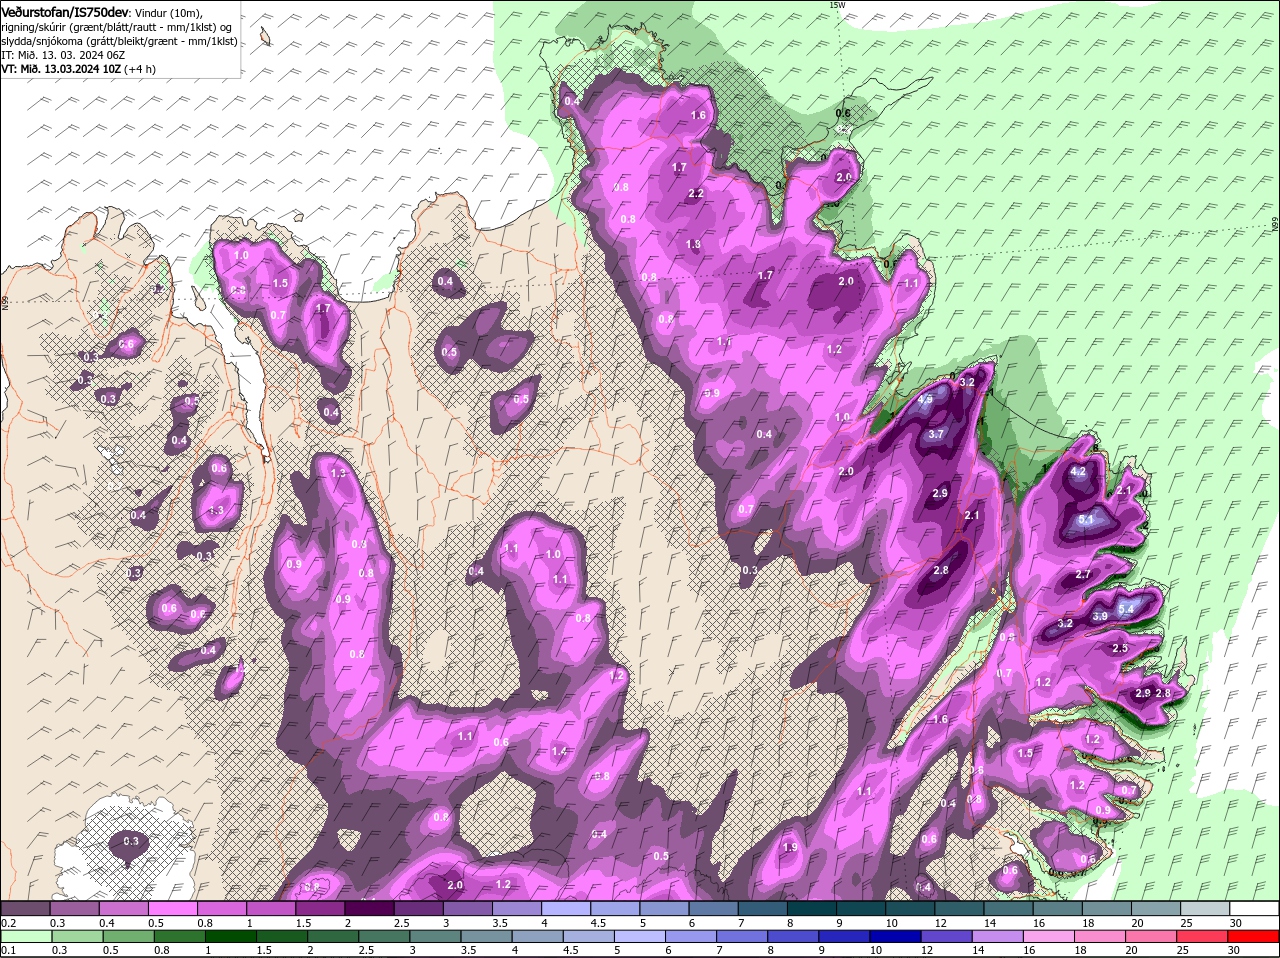This screenshot has width=1280, height=958.
Task: Click the 2.7 snowfall value on the map
Action: (x=1082, y=575)
